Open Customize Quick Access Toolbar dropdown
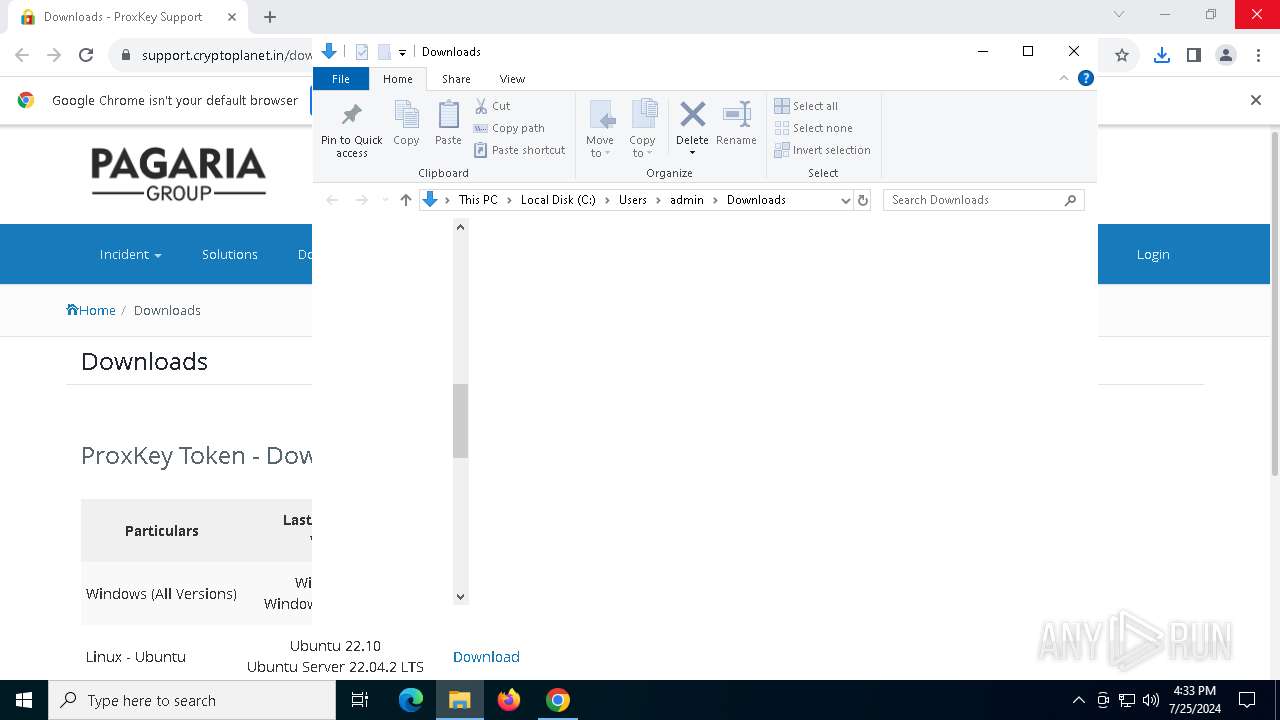This screenshot has height=720, width=1280. (402, 52)
